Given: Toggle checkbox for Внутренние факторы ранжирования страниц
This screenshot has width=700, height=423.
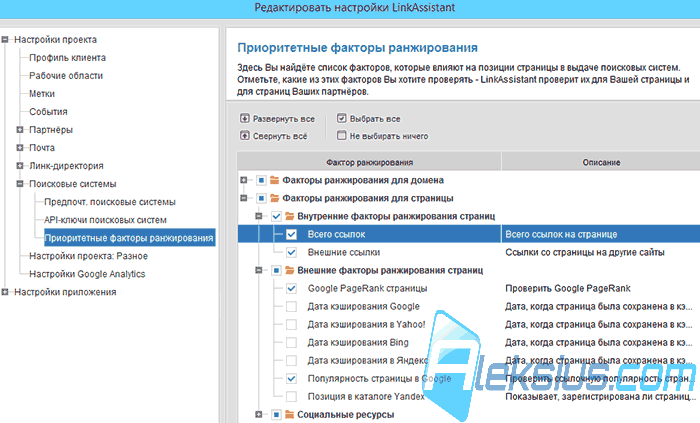Looking at the screenshot, I should (x=276, y=216).
